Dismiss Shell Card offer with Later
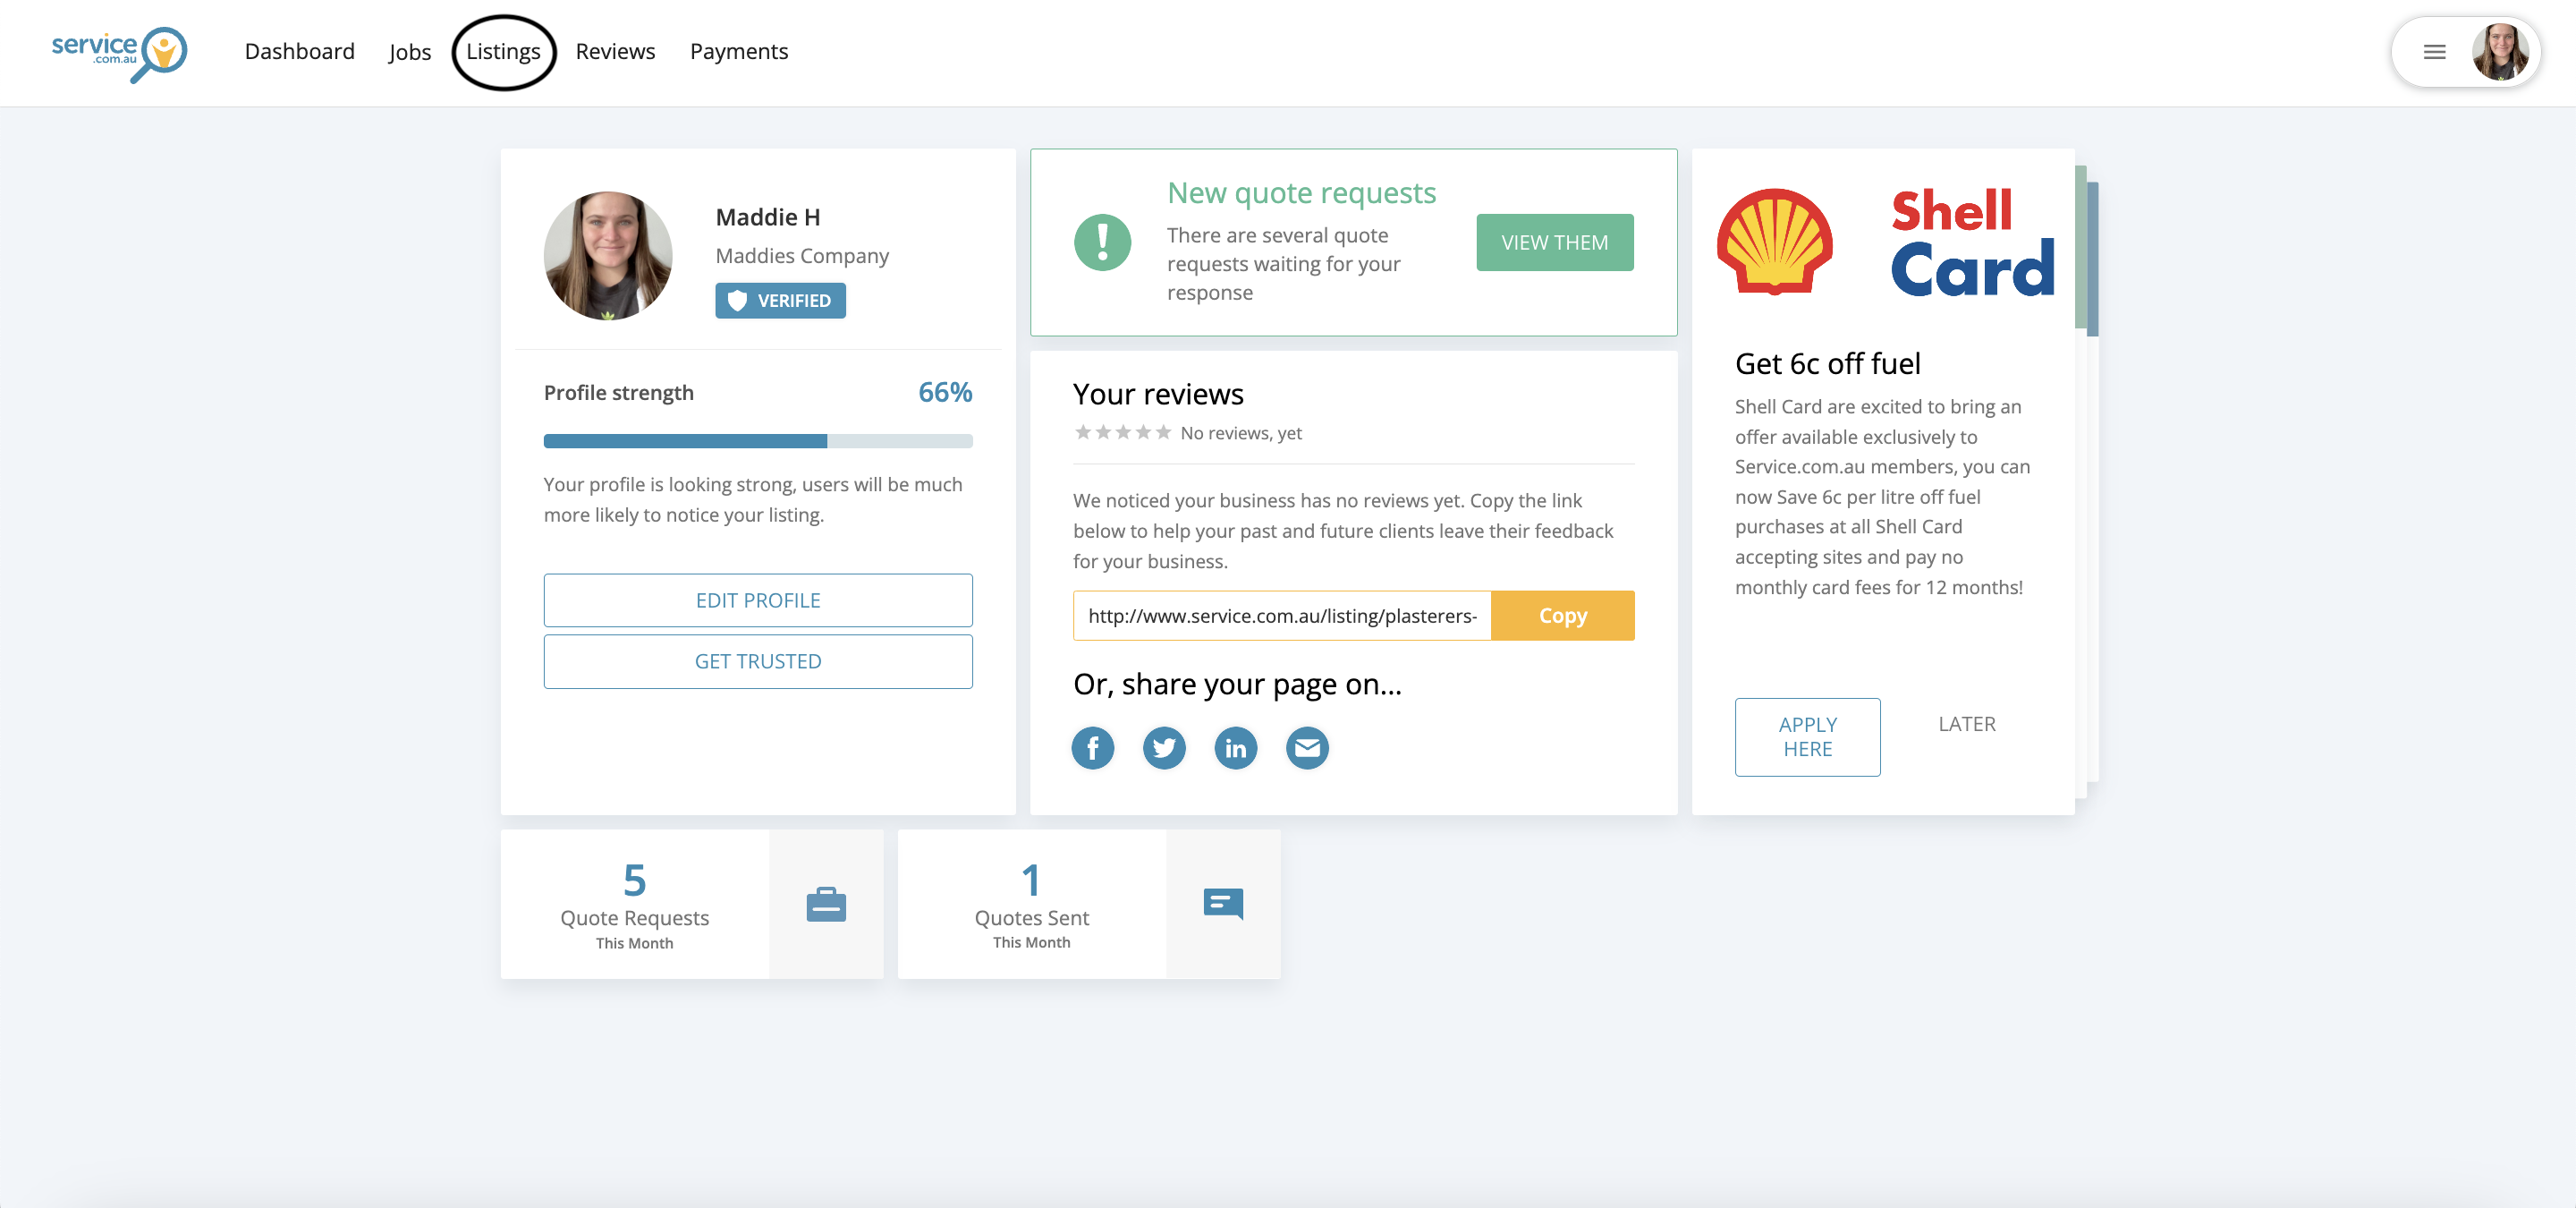The width and height of the screenshot is (2576, 1208). point(1966,724)
